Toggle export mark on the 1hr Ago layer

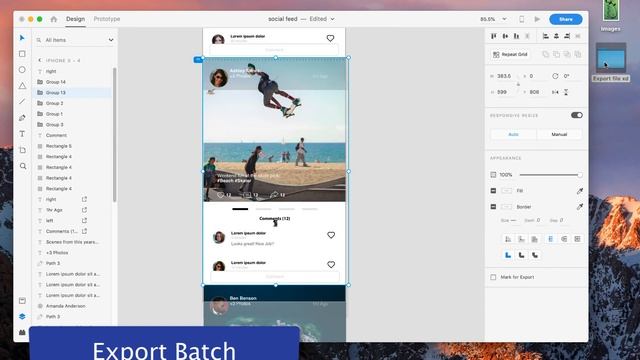(84, 210)
